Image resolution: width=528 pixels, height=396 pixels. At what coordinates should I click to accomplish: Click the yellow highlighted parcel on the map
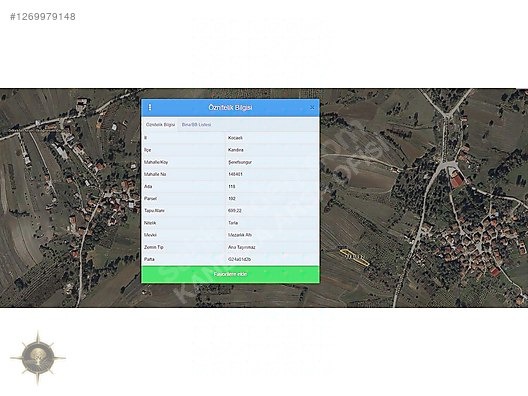pyautogui.click(x=354, y=258)
